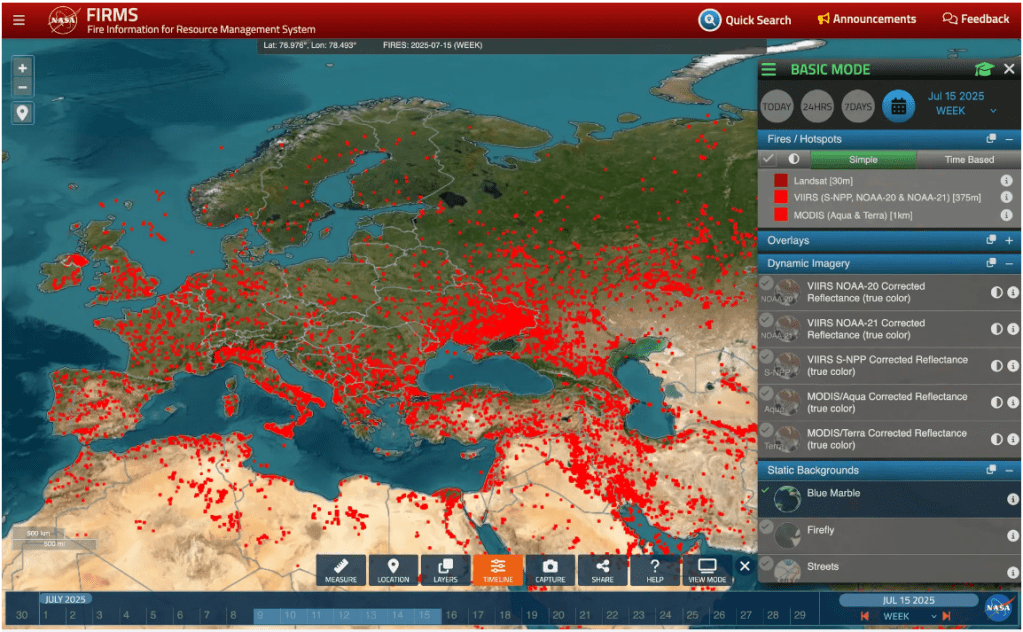The image size is (1023, 632).
Task: Open the Measure tool
Action: point(341,570)
